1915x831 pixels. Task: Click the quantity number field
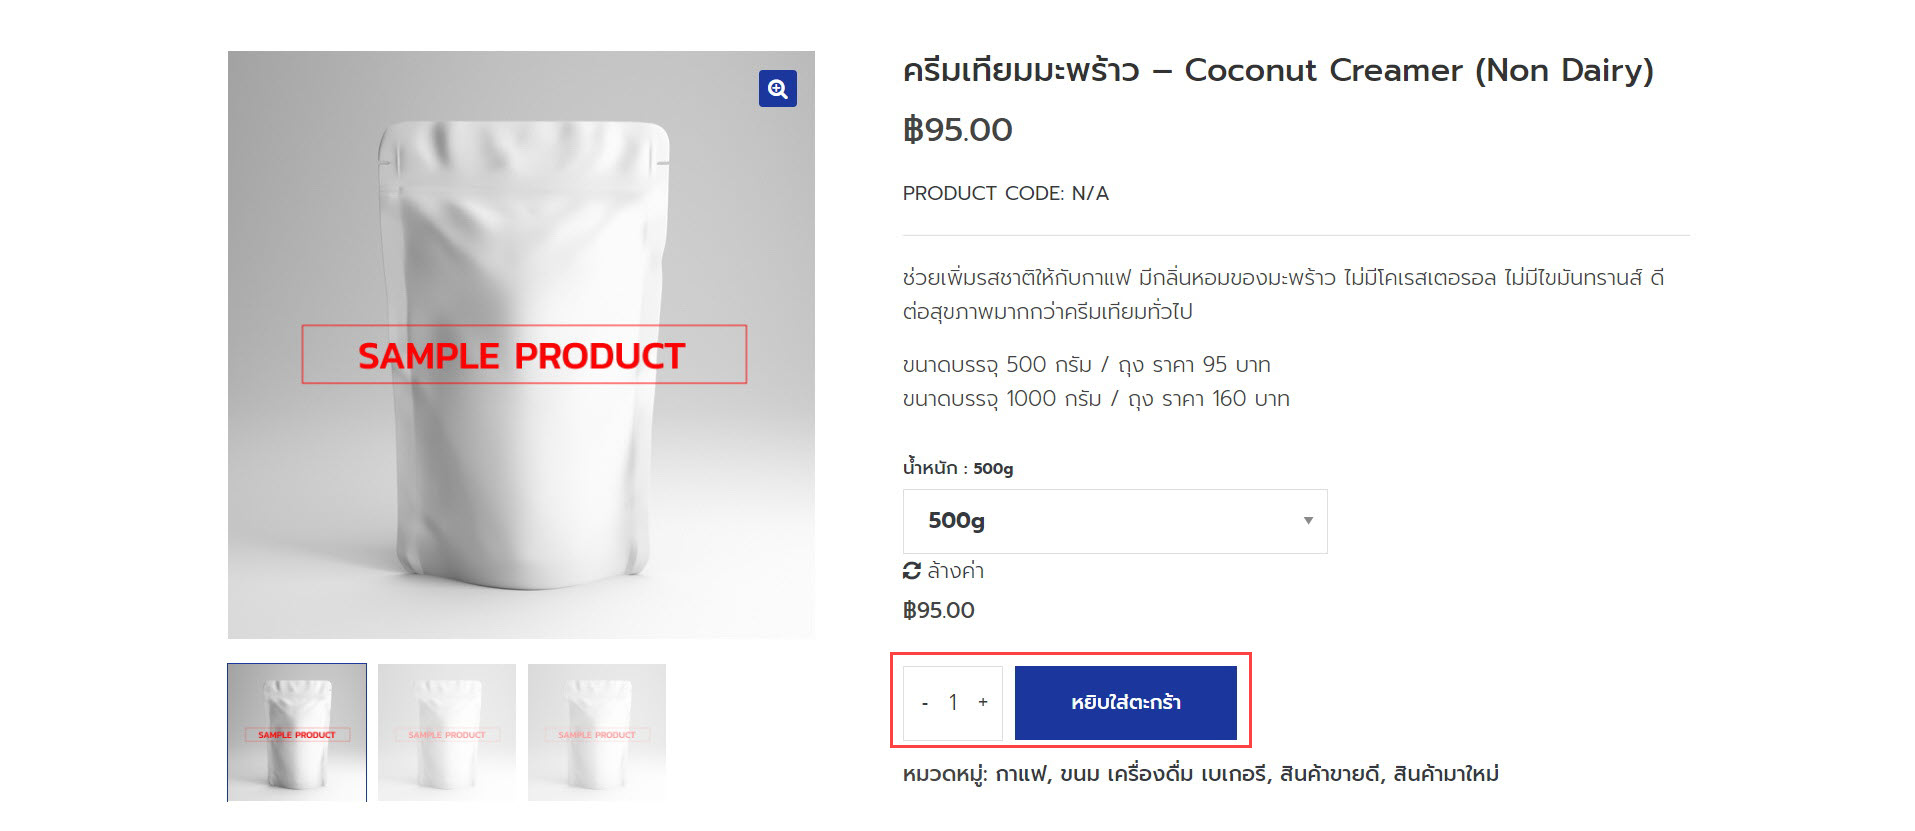pyautogui.click(x=953, y=703)
